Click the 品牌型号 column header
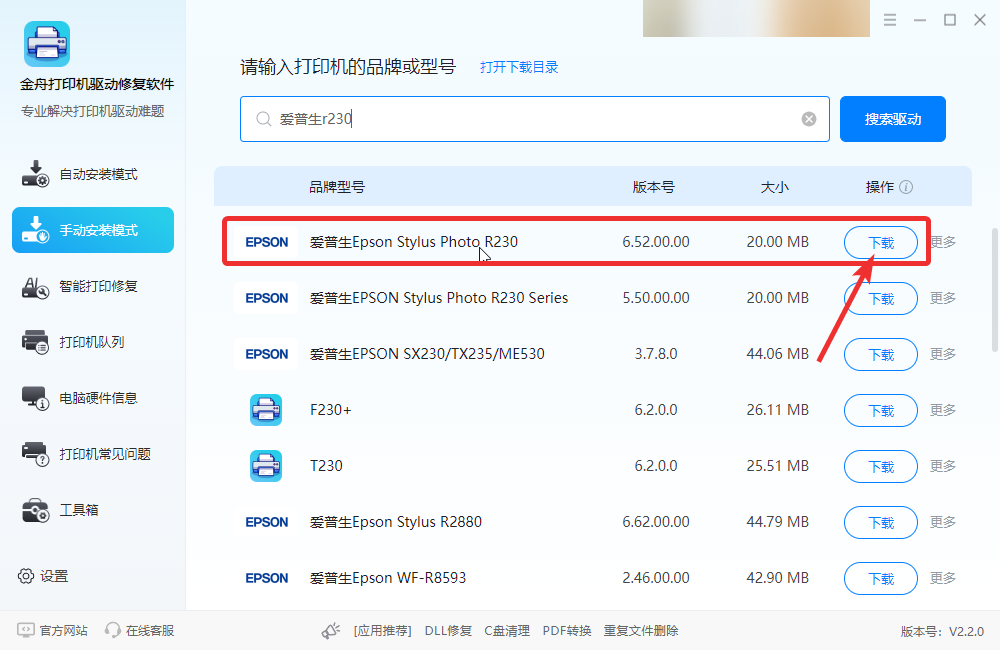Image resolution: width=1000 pixels, height=650 pixels. point(337,187)
